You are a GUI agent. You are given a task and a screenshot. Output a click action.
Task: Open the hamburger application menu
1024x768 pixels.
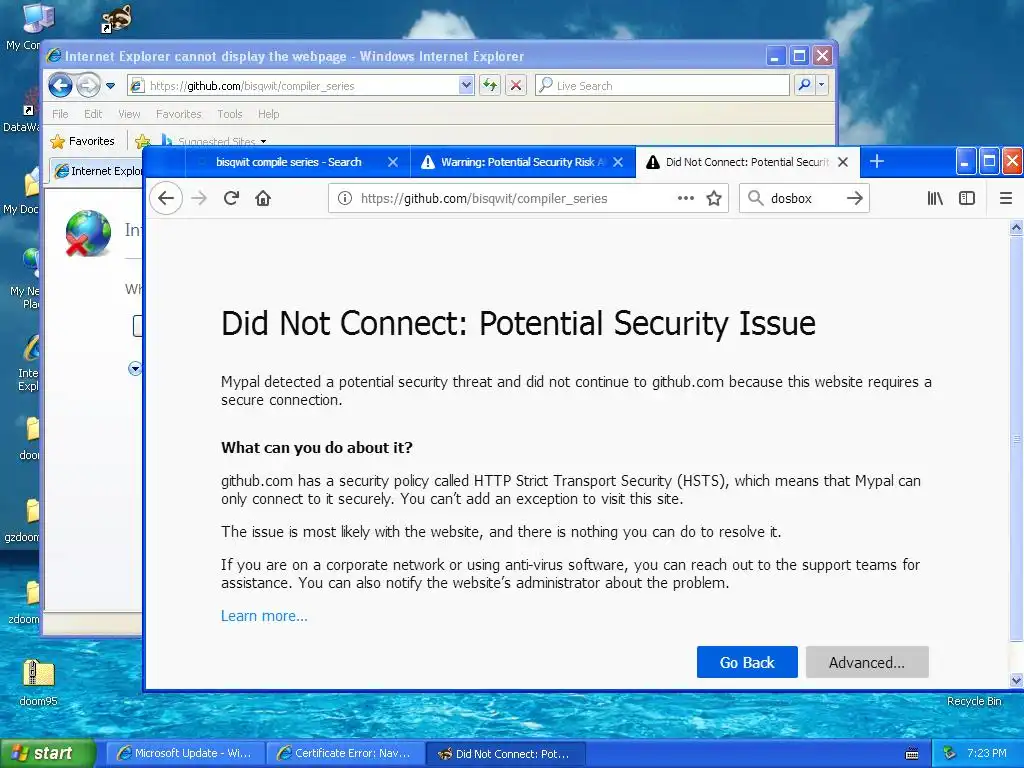pos(1006,198)
